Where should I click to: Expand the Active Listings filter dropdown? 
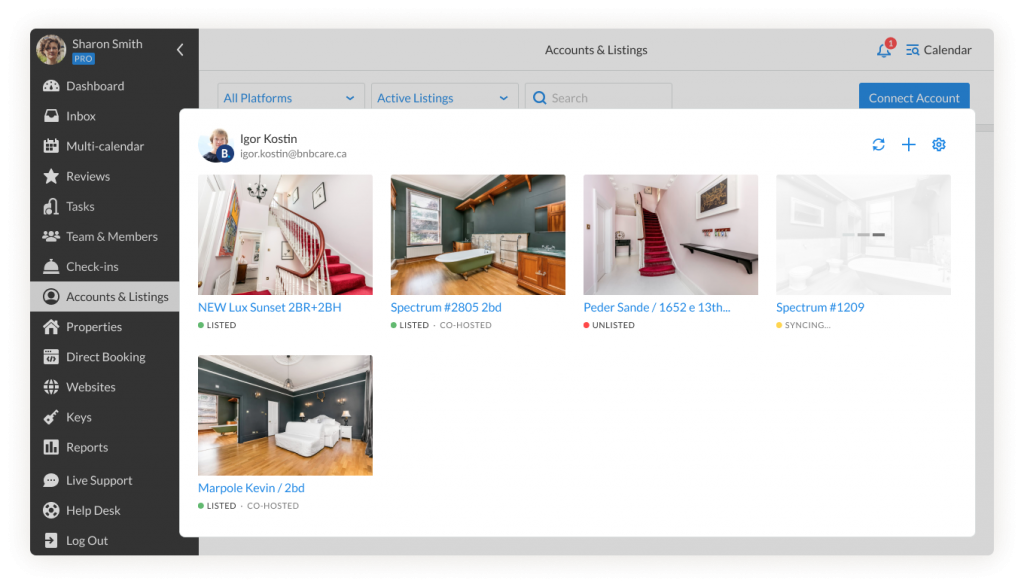point(443,97)
